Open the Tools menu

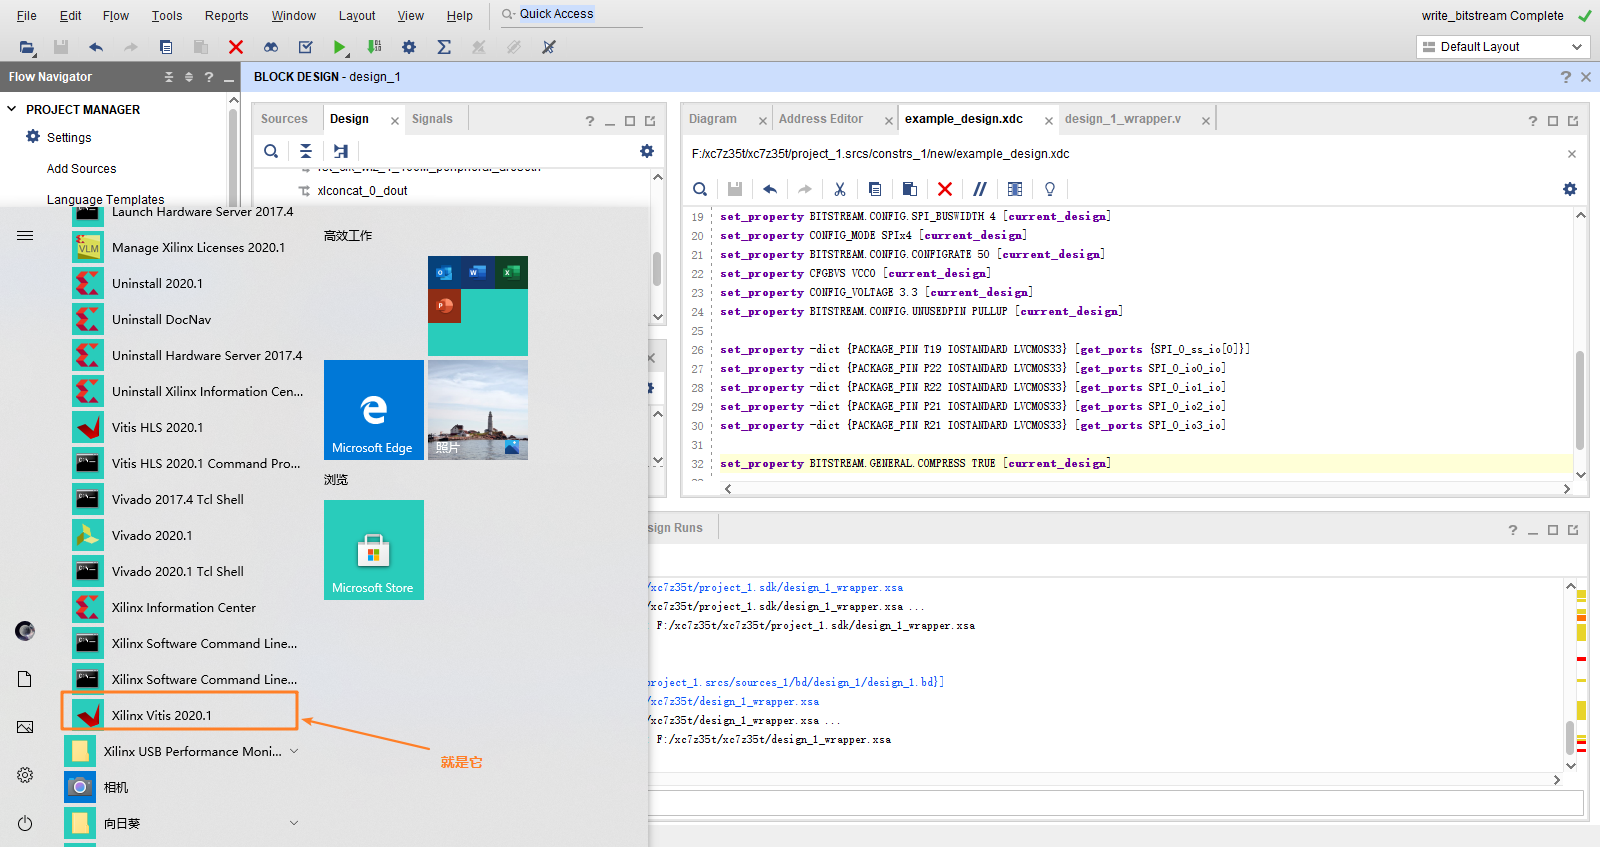click(x=167, y=16)
